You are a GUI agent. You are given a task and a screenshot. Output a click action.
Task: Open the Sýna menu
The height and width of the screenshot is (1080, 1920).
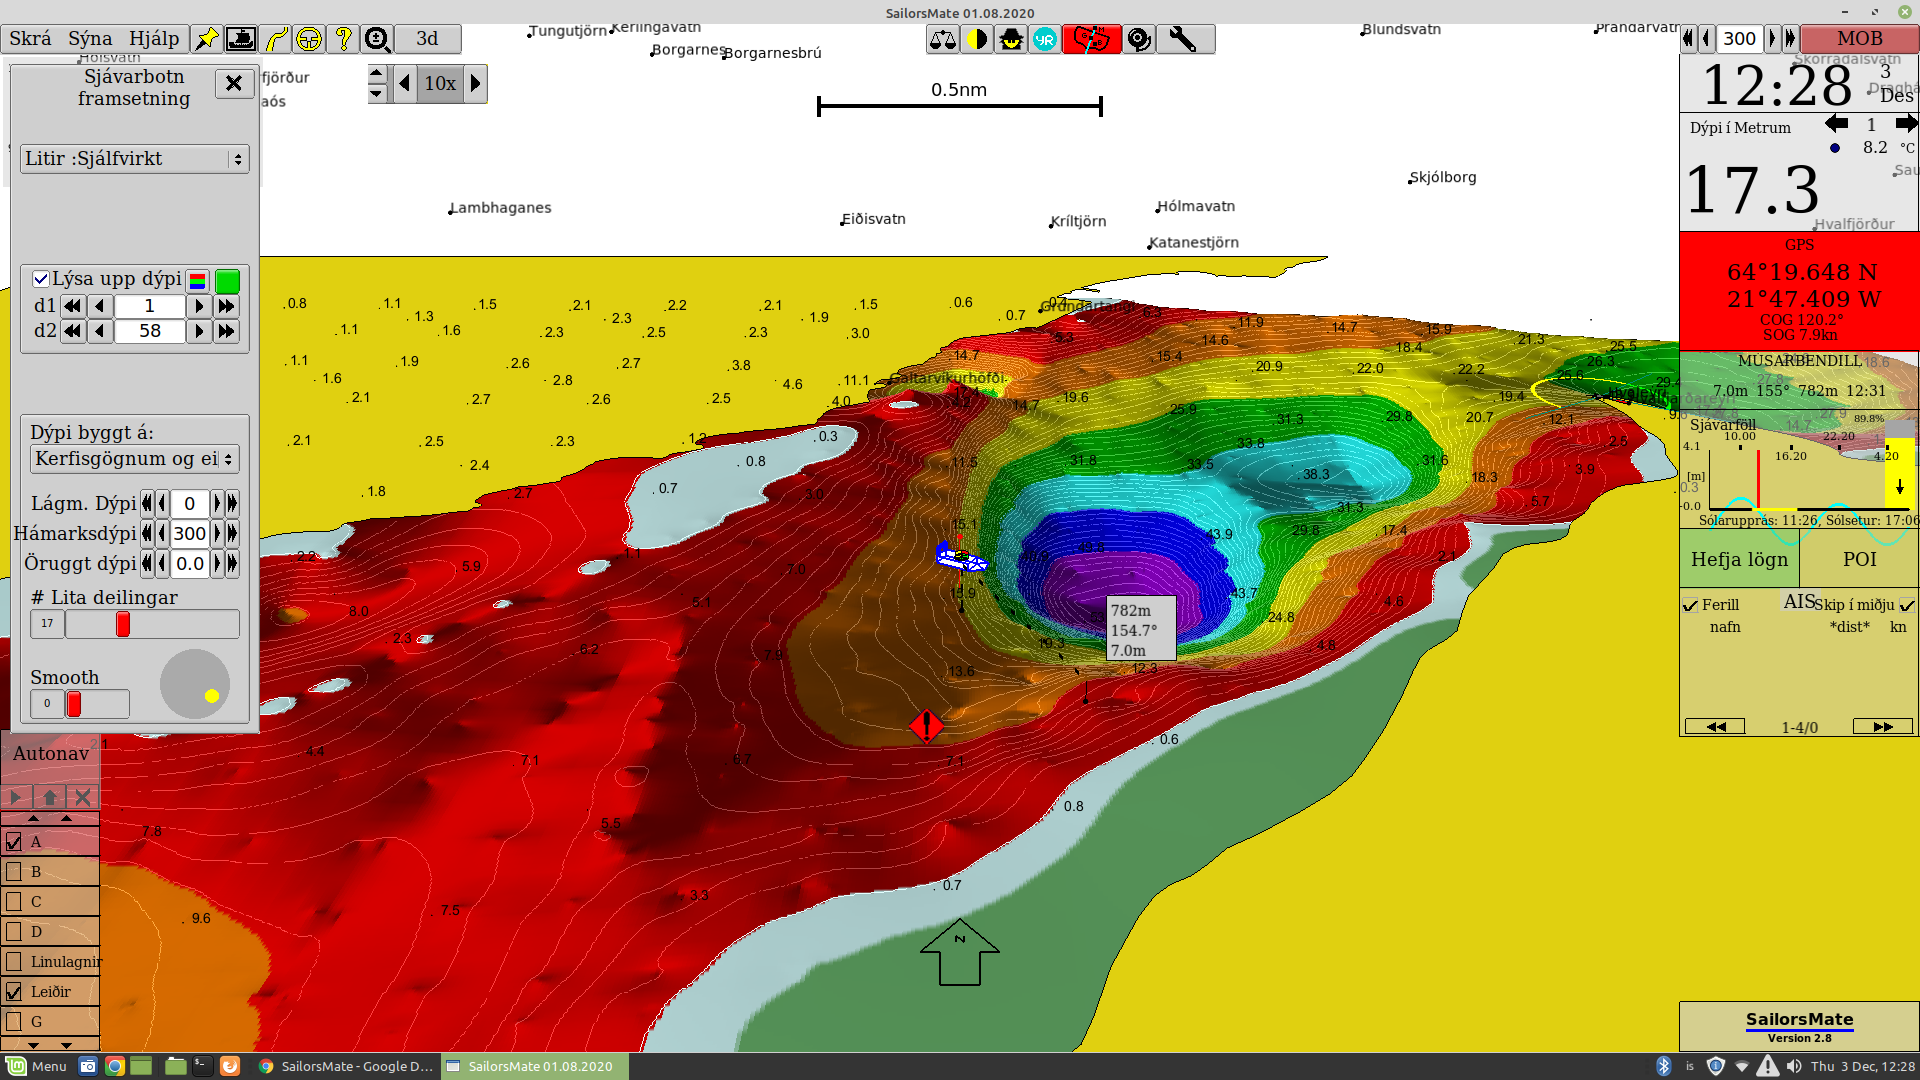click(x=90, y=38)
